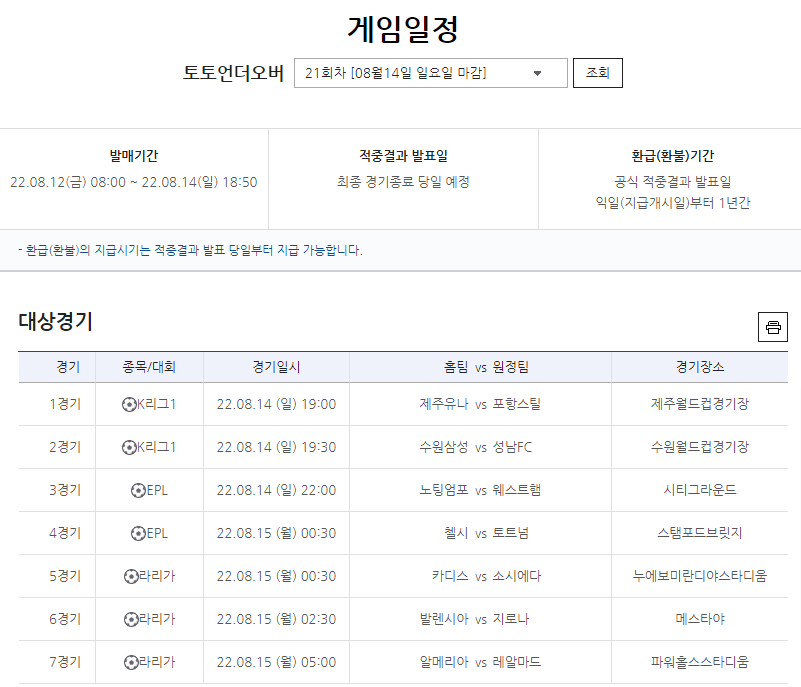Click venue 제주월드컵경기장
Screen dimensions: 801x687
tap(700, 404)
